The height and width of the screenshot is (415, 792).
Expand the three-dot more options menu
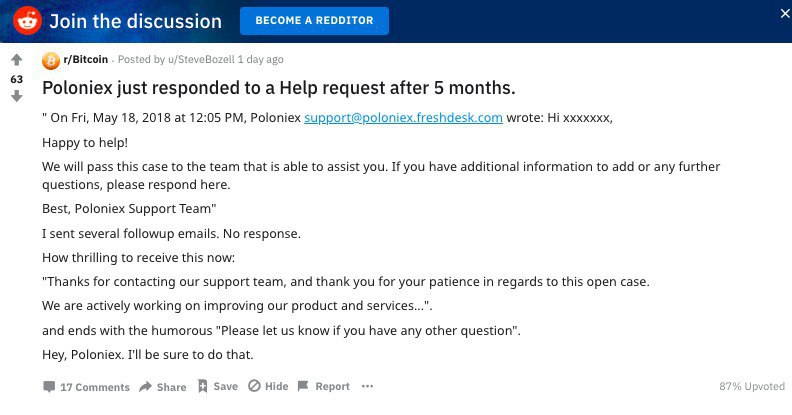click(x=367, y=386)
